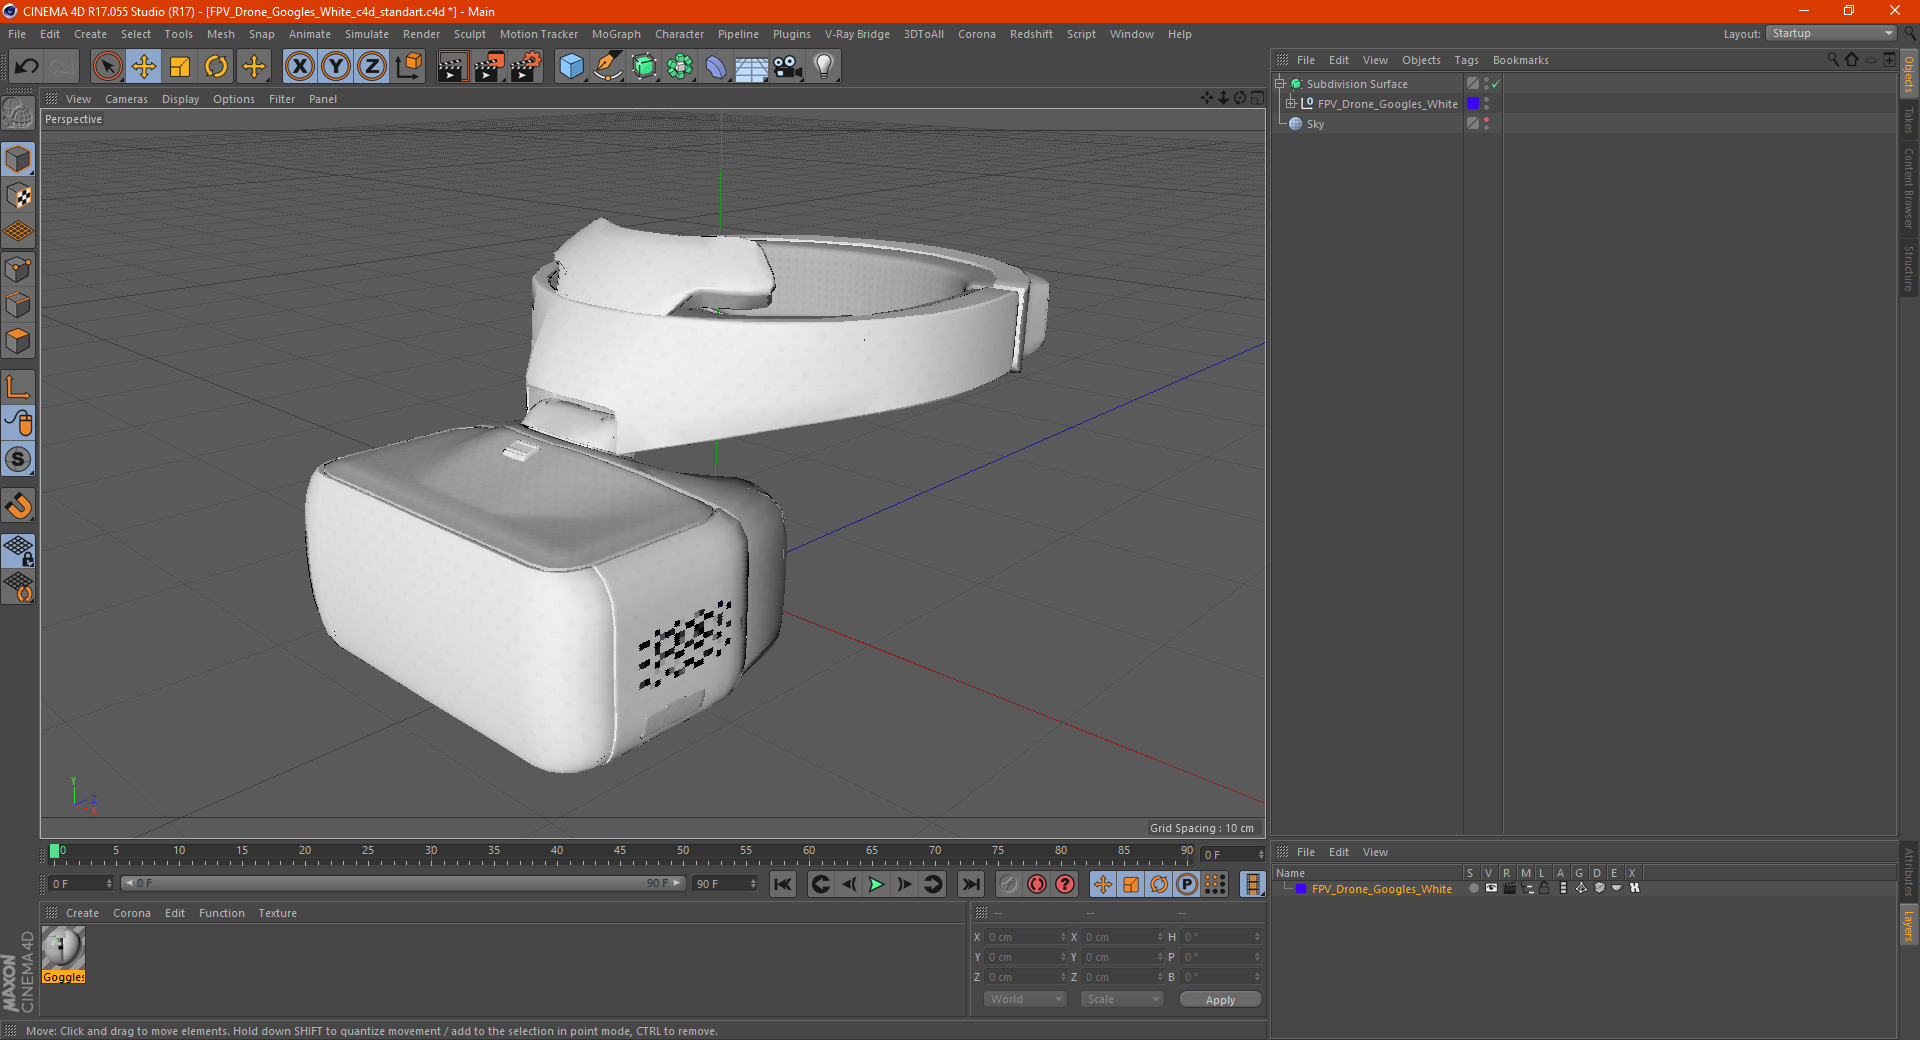Toggle Z axis lock
The width and height of the screenshot is (1920, 1040).
tap(372, 67)
